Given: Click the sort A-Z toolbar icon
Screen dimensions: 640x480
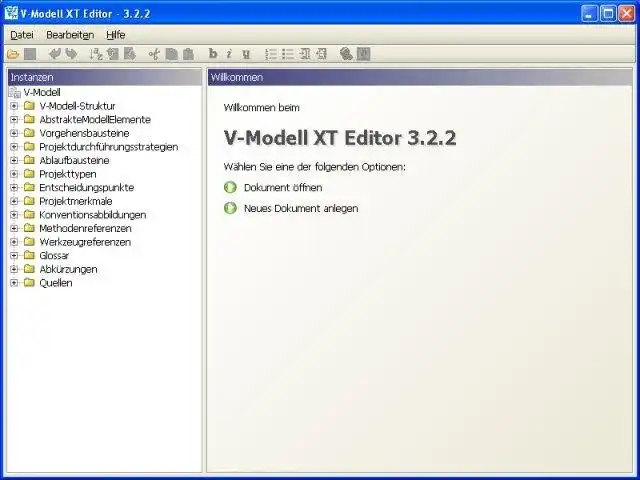Looking at the screenshot, I should 96,54.
